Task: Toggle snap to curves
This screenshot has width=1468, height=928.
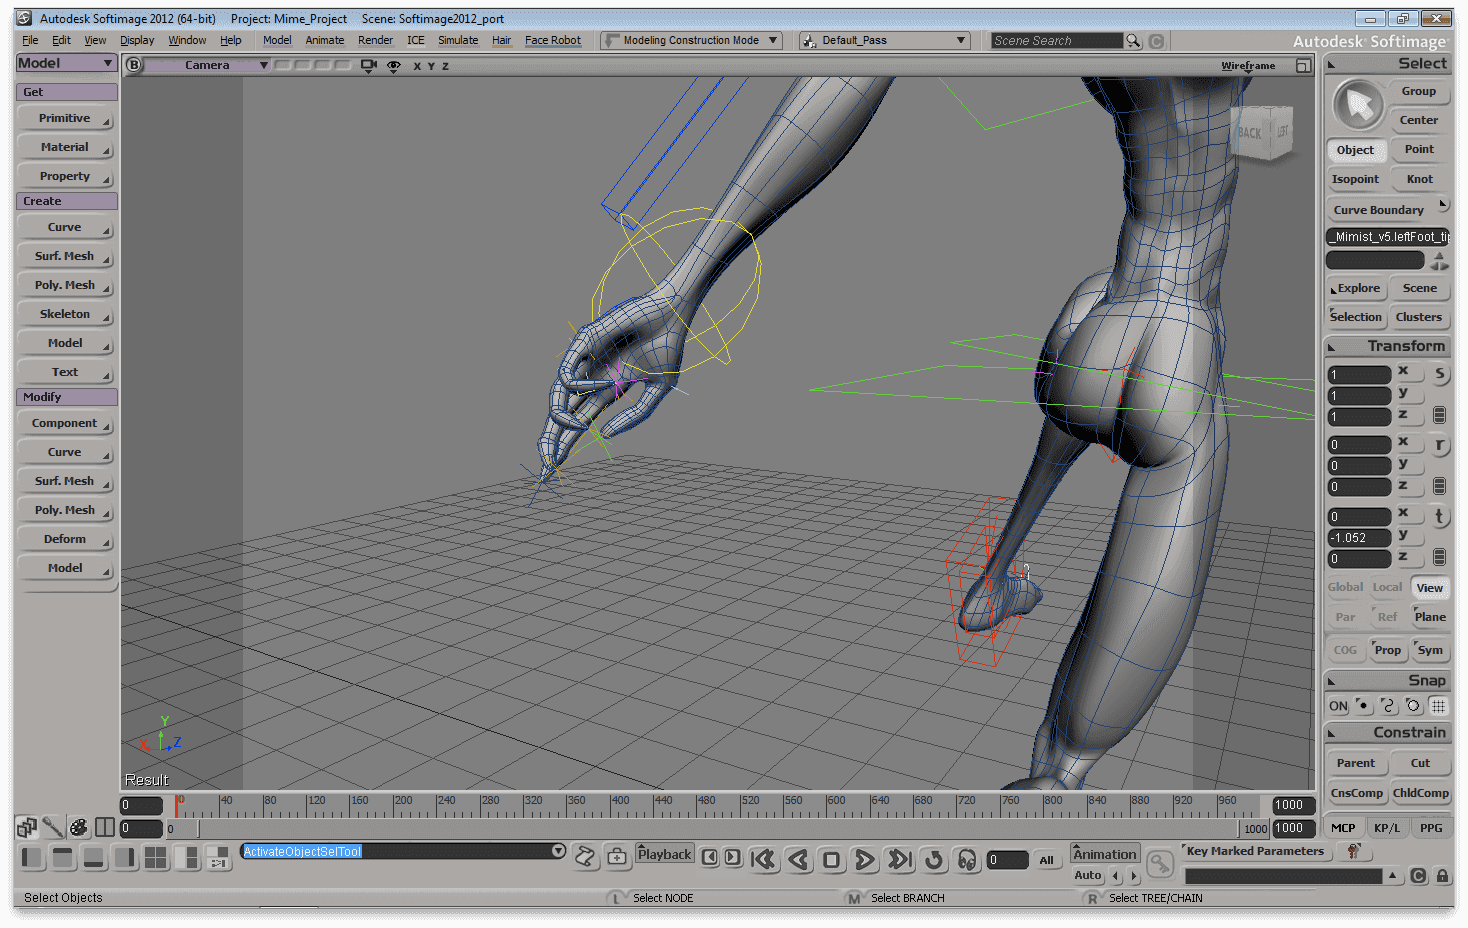Action: (1388, 705)
